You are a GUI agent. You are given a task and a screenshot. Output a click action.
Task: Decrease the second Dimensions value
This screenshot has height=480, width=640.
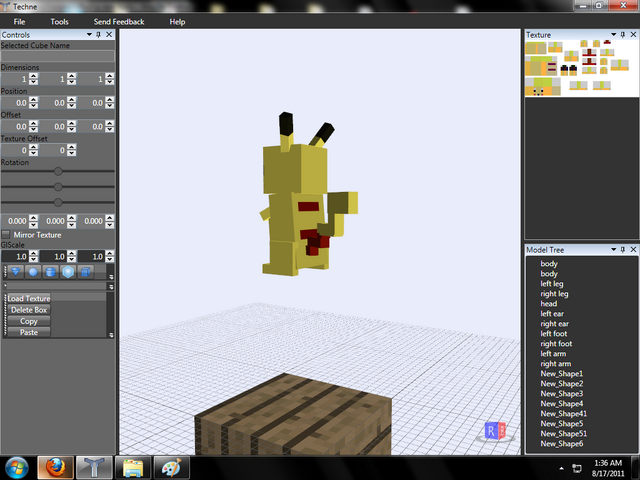pos(72,82)
